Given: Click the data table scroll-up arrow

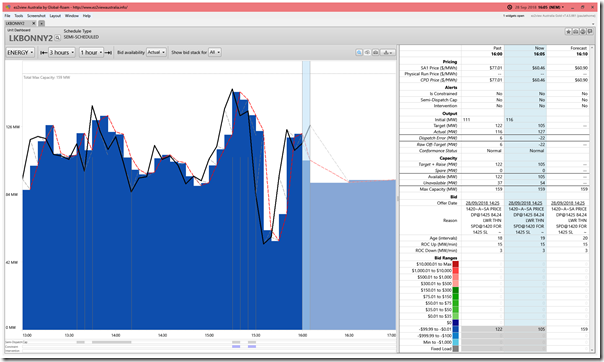Looking at the screenshot, I should pyautogui.click(x=592, y=47).
